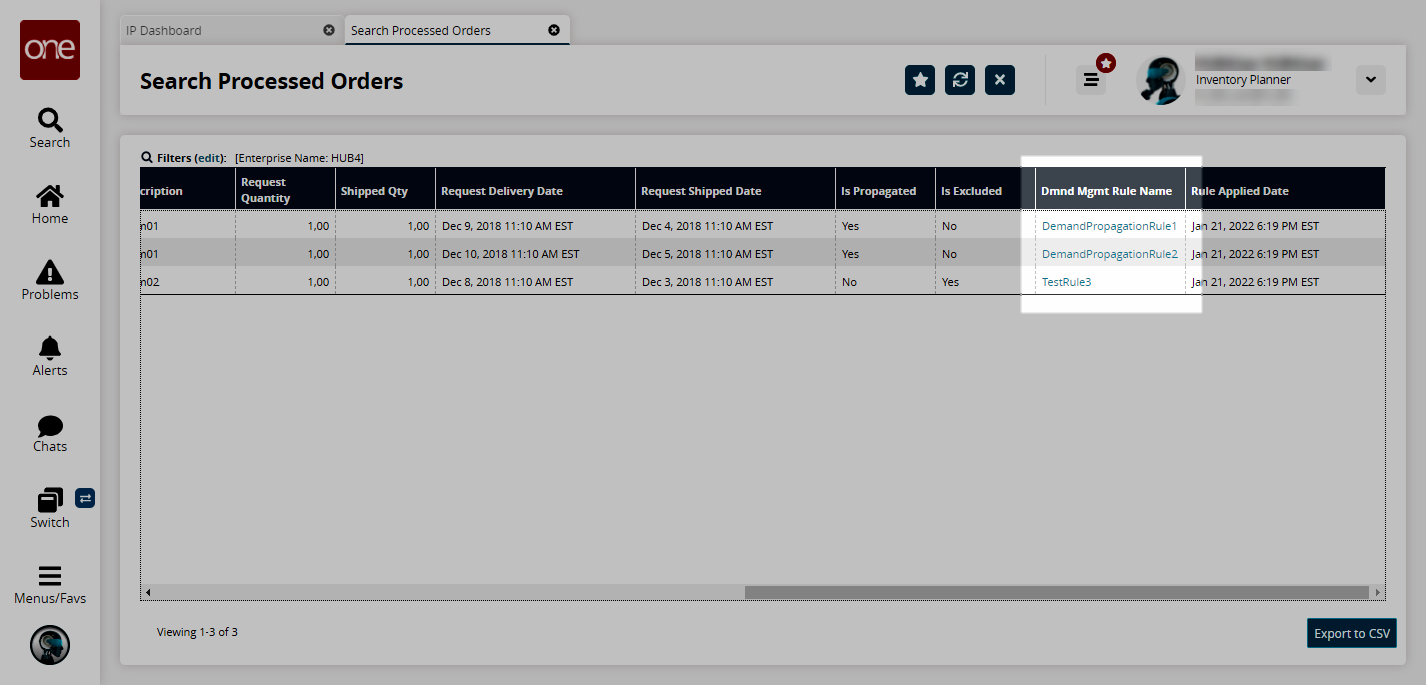The image size is (1426, 685).
Task: Click the Filters edit link
Action: click(x=210, y=158)
